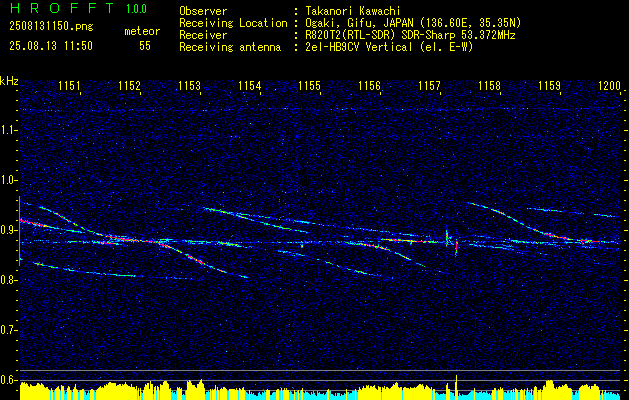Click the Receiver field label
Image resolution: width=629 pixels, height=400 pixels.
[203, 35]
